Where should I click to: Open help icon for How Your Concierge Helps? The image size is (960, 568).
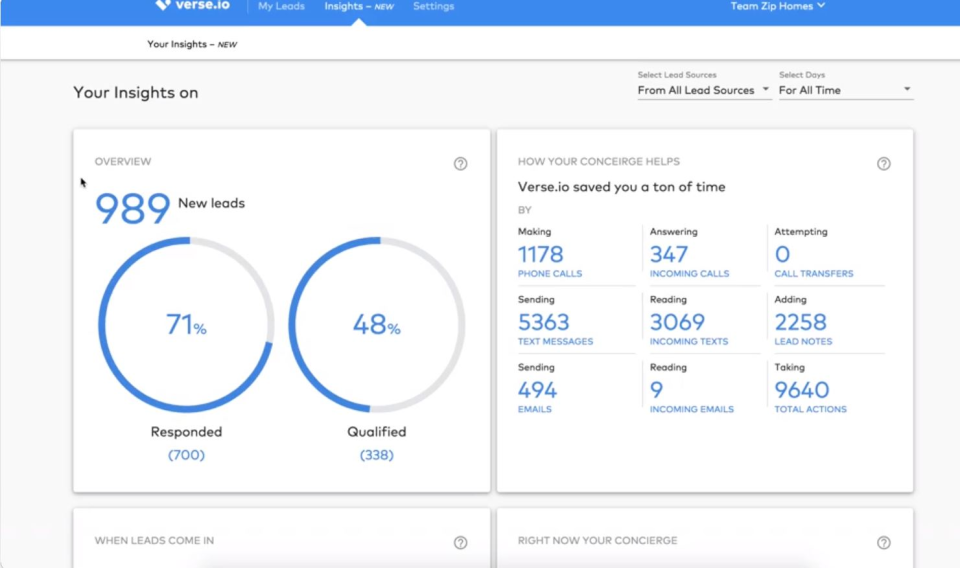(x=883, y=163)
